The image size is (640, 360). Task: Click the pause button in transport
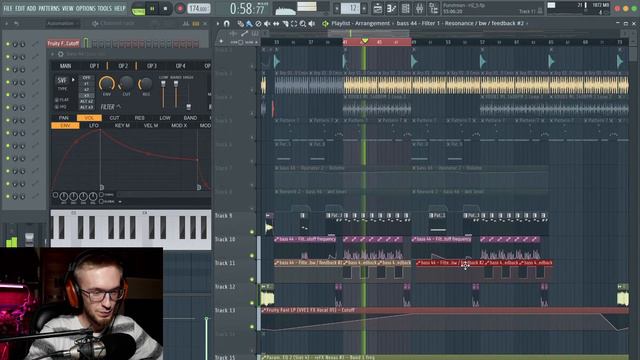(x=152, y=8)
